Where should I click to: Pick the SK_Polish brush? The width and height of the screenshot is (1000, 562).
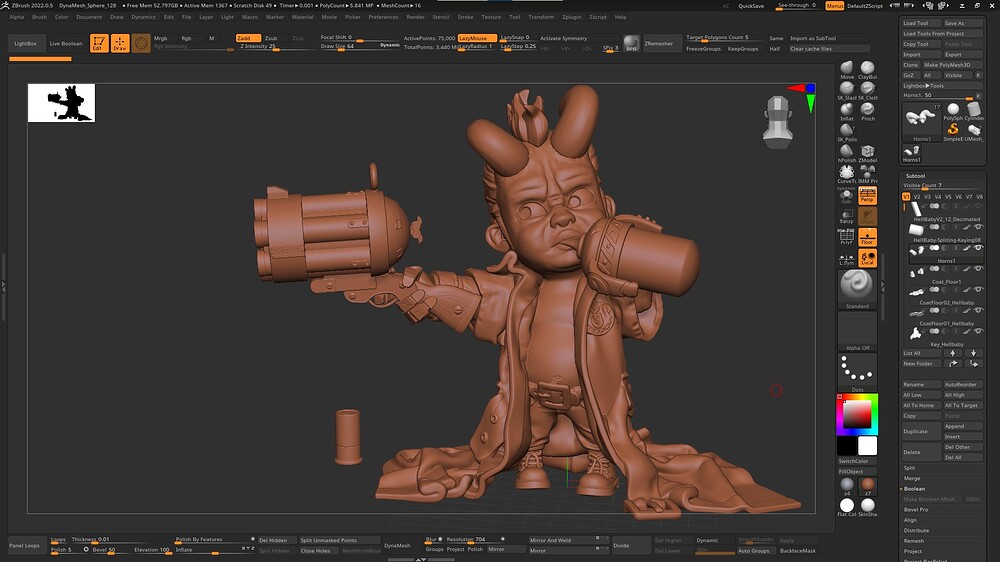pyautogui.click(x=847, y=132)
